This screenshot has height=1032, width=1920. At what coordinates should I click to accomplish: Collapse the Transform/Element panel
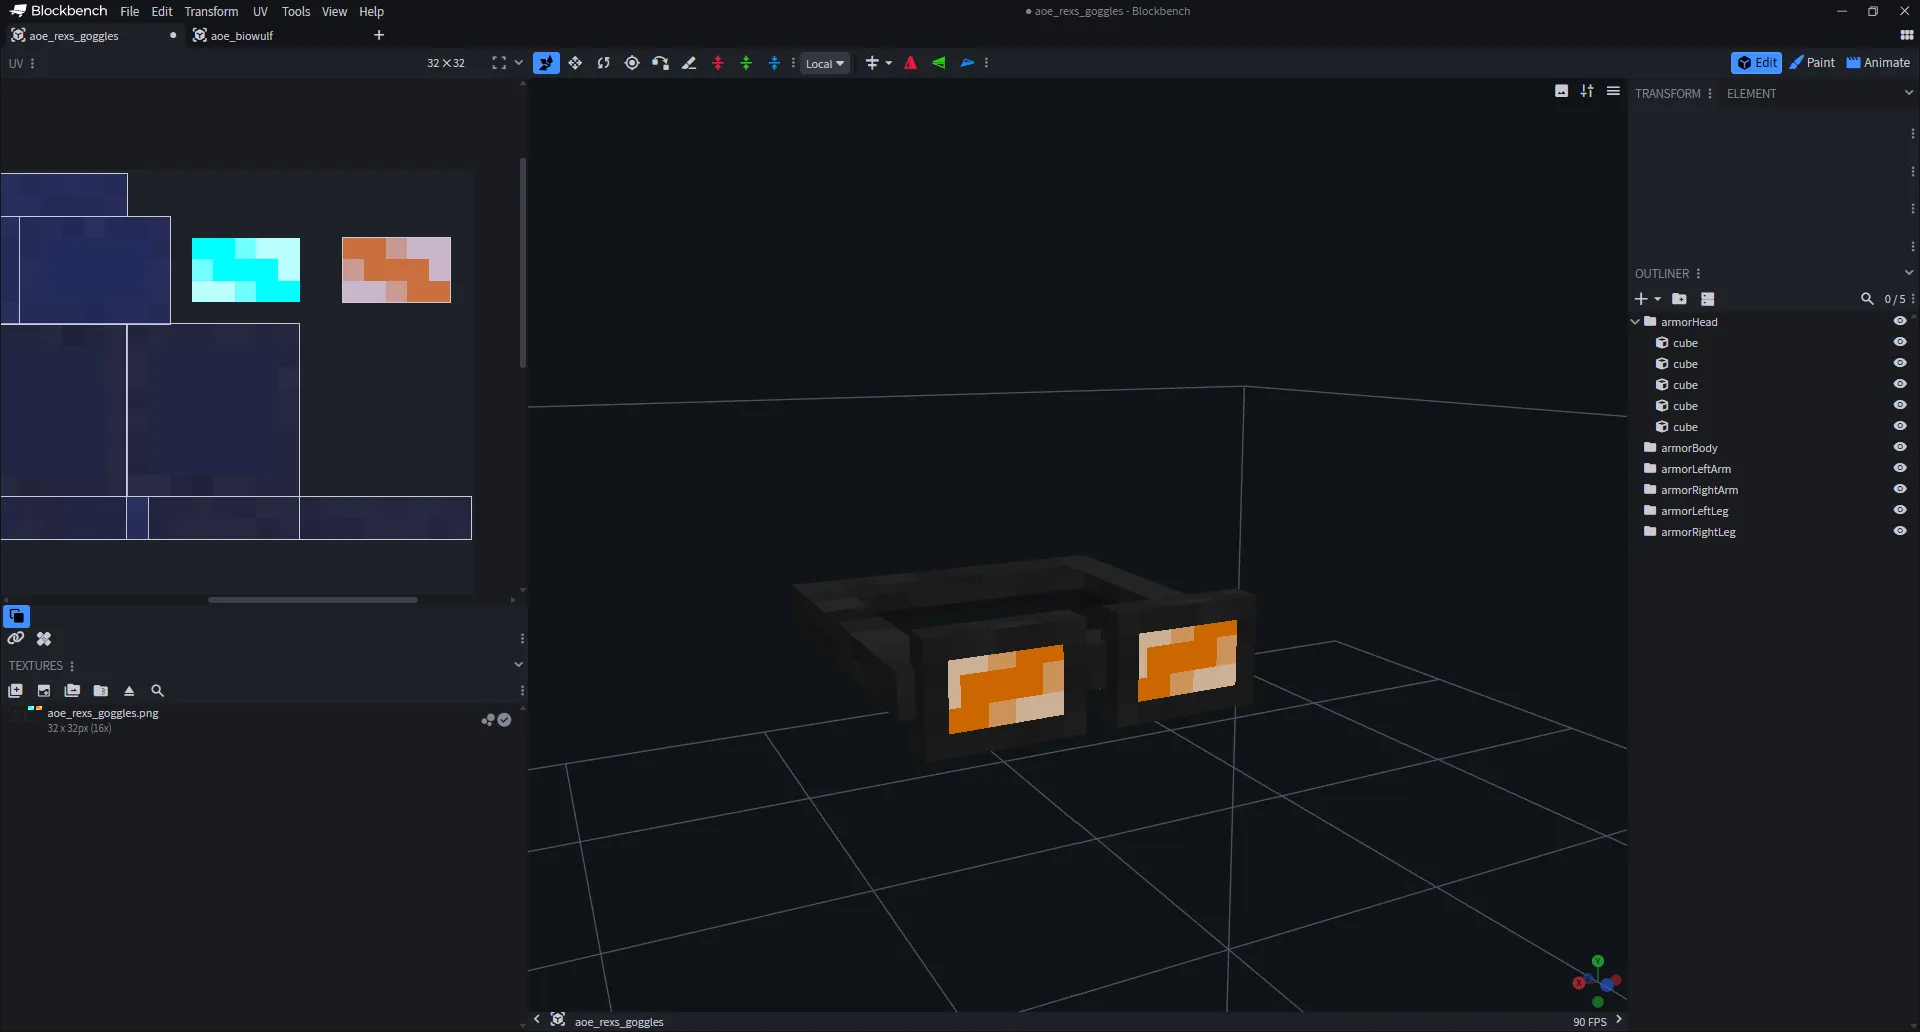(1908, 93)
